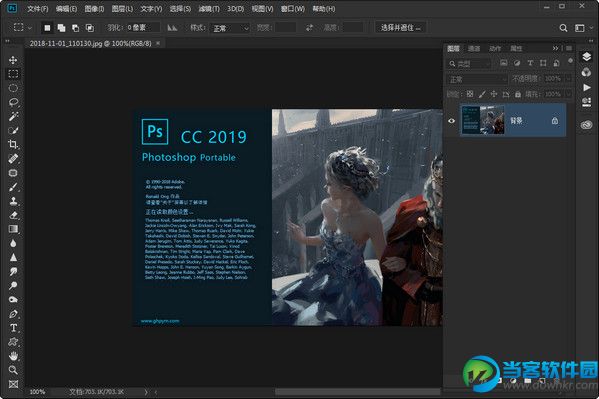Toggle adjustment layer filter icon
The image size is (599, 399).
[x=517, y=63]
